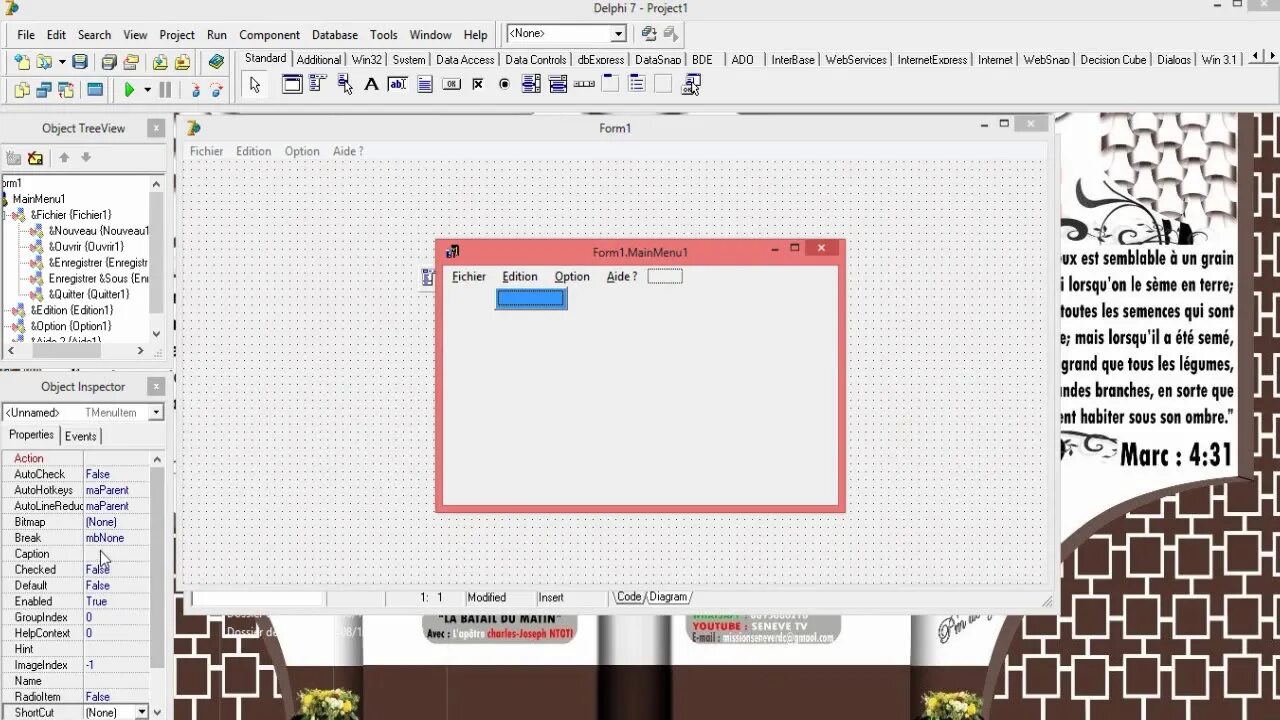Select &Ouvrir (Ouvrir1) tree node
1280x720 pixels.
point(86,247)
